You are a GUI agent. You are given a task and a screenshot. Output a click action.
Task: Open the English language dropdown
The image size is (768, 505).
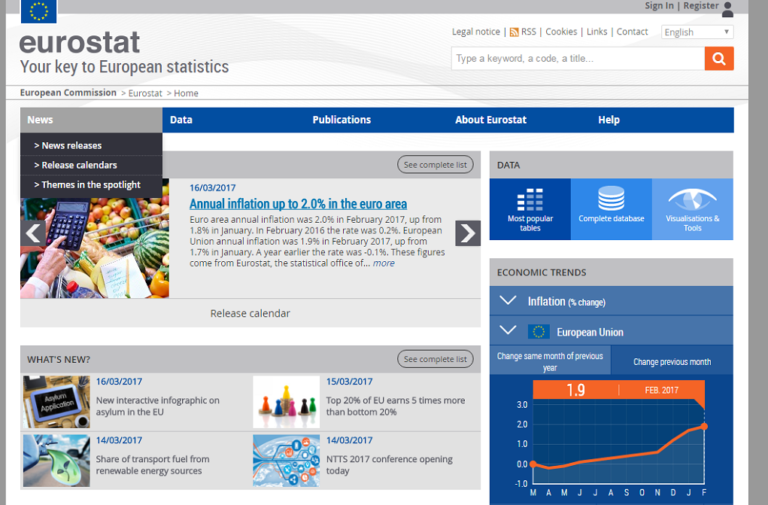tap(697, 32)
